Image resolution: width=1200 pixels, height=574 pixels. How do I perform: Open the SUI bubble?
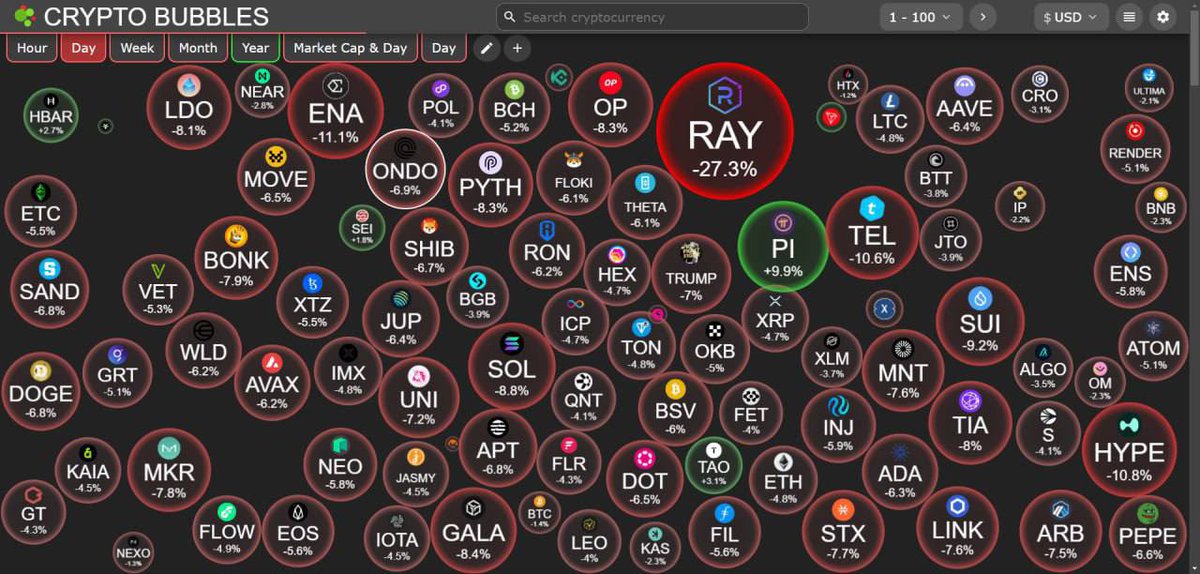click(979, 321)
